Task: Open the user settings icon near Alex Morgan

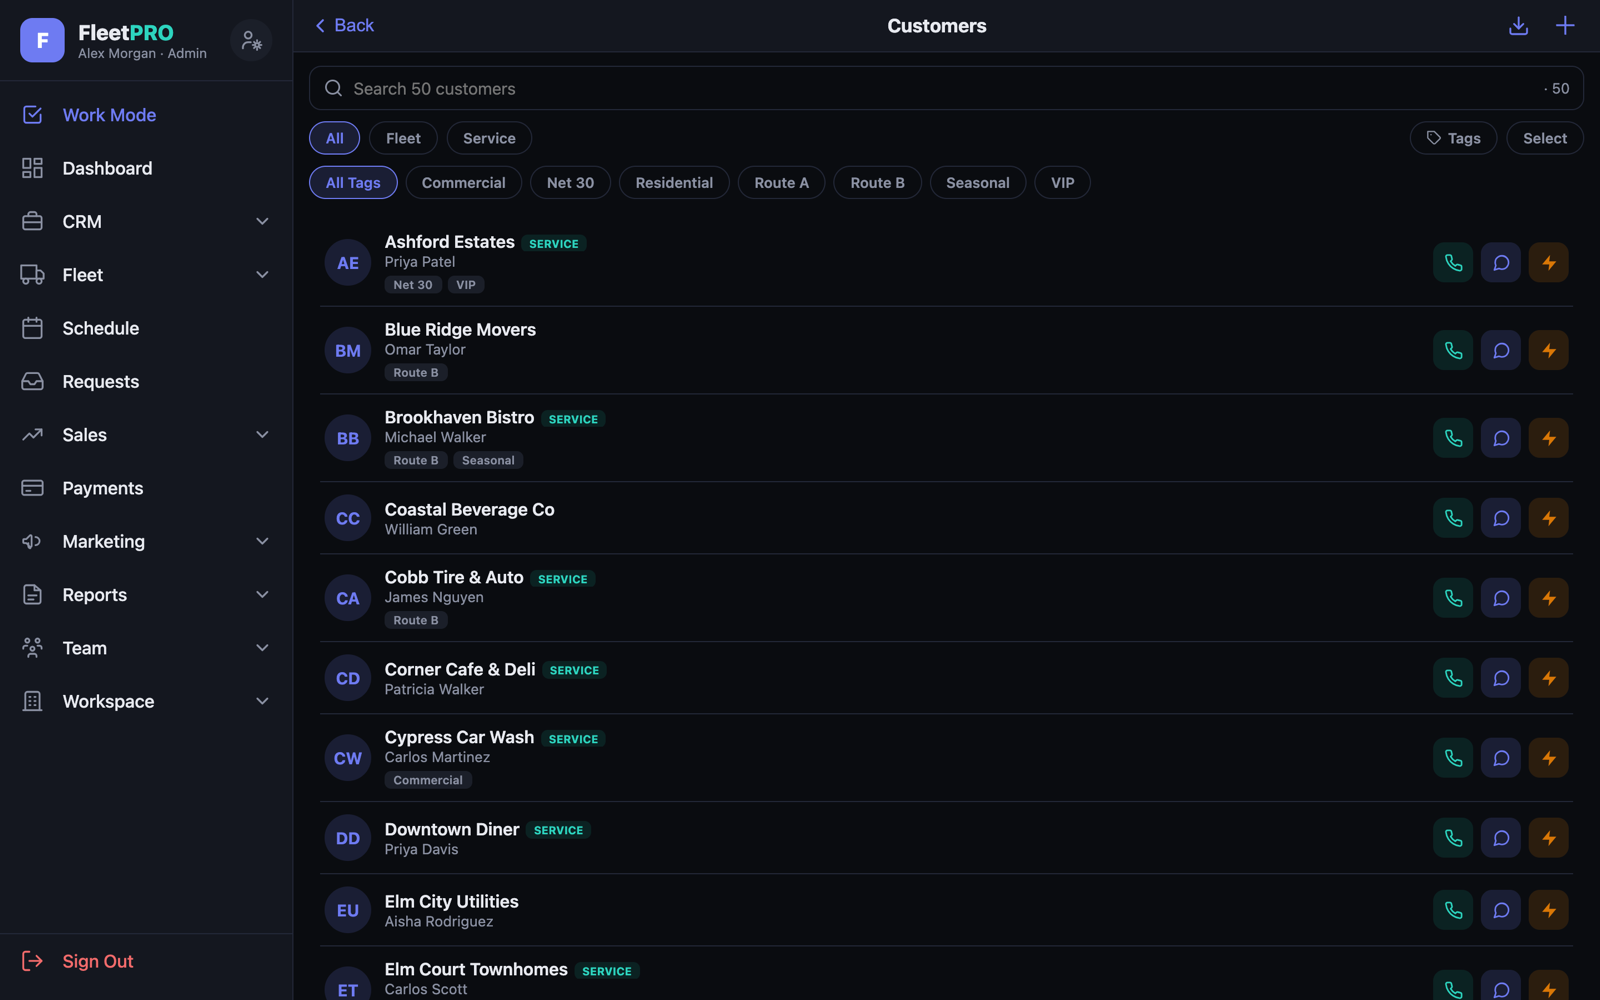Action: coord(251,41)
